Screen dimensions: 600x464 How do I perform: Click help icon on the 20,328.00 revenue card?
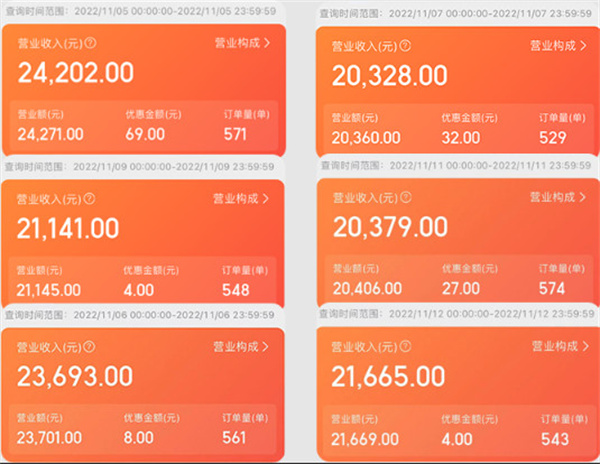pyautogui.click(x=405, y=46)
